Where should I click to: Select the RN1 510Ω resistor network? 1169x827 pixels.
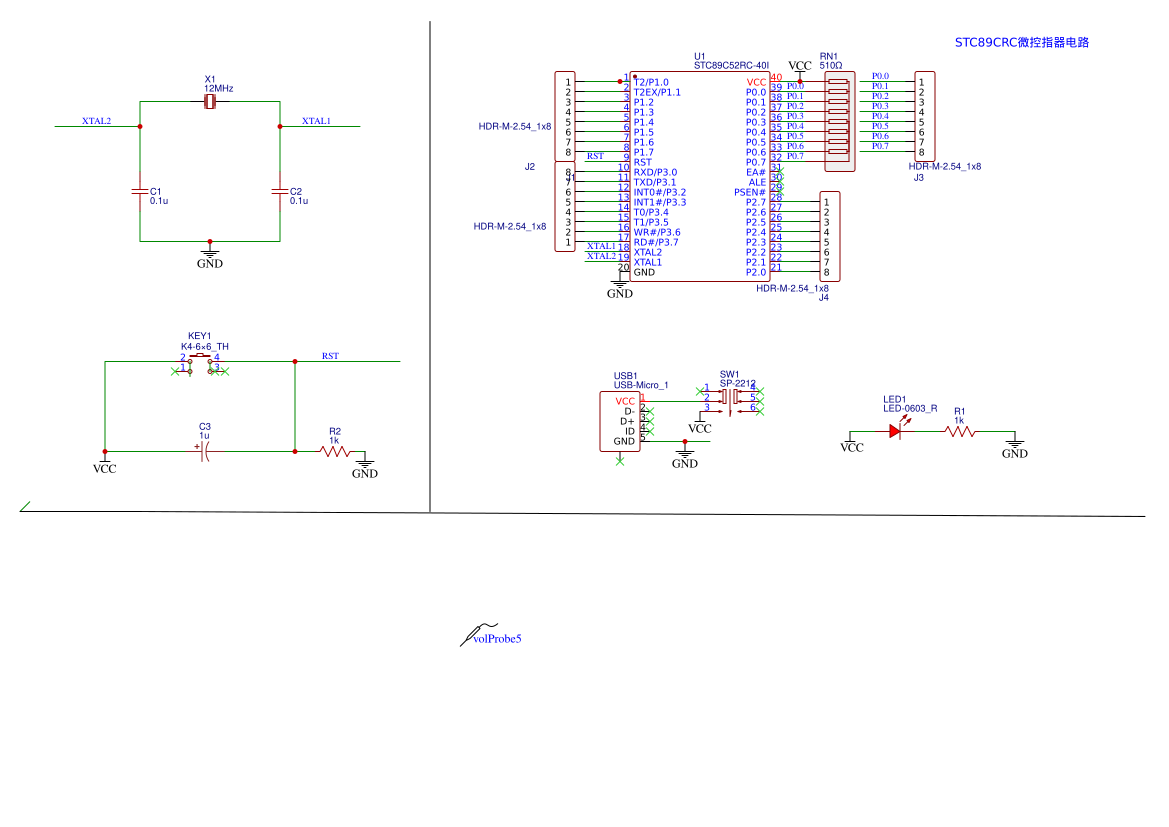[x=839, y=122]
